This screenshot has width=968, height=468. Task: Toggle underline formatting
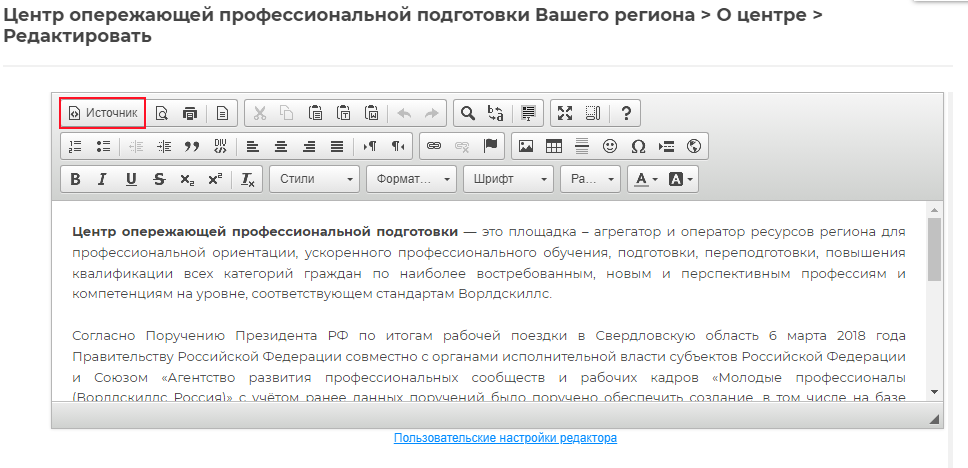pyautogui.click(x=131, y=180)
